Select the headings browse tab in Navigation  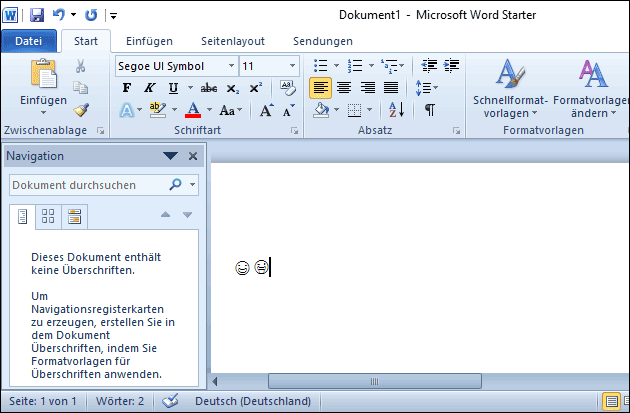tap(22, 217)
